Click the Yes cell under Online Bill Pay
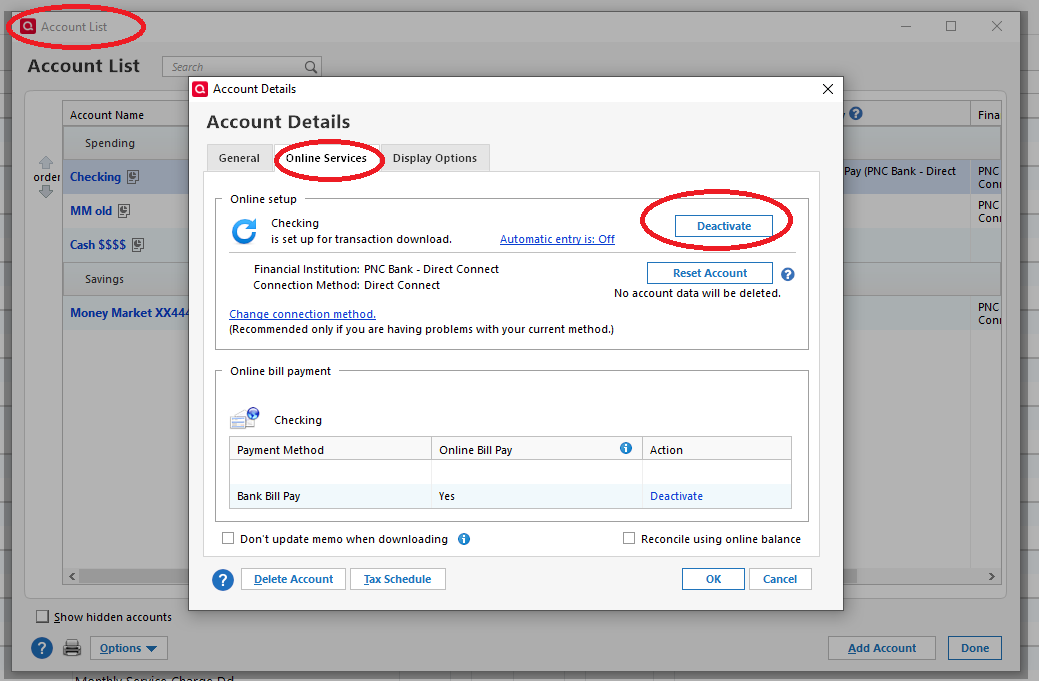The width and height of the screenshot is (1039, 681). [x=536, y=496]
